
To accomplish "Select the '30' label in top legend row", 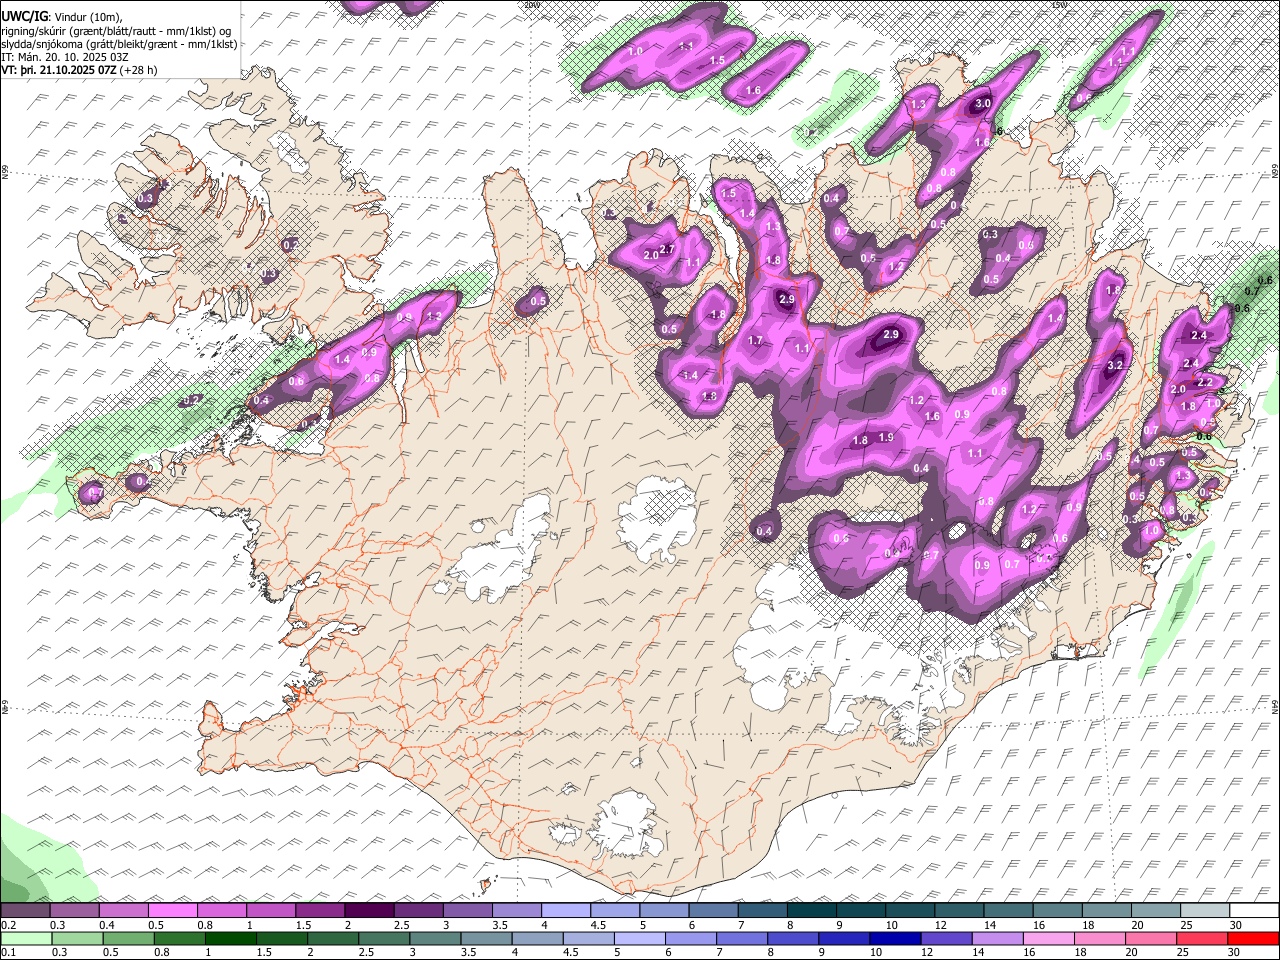I will [x=1236, y=925].
